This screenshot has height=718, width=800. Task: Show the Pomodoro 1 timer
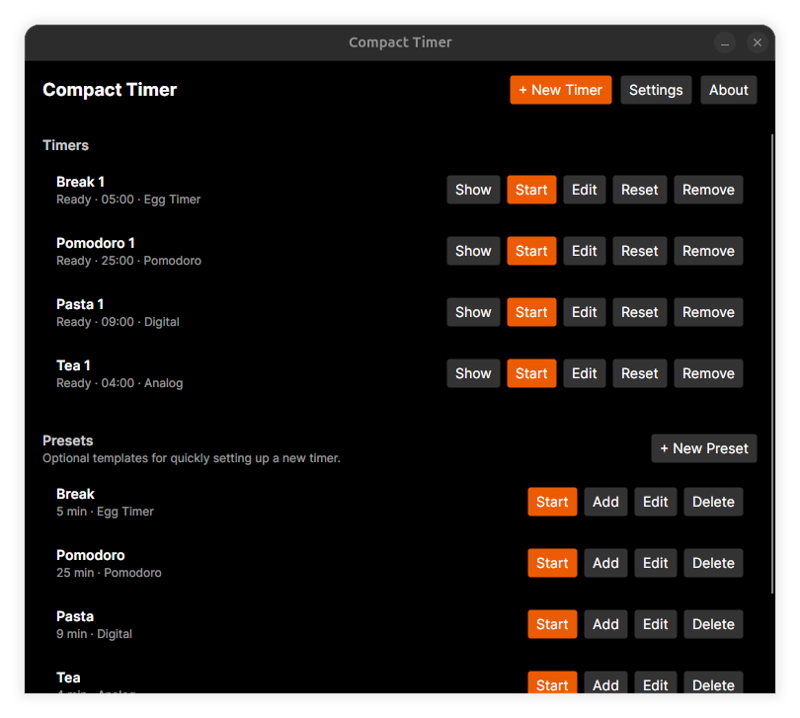point(473,251)
